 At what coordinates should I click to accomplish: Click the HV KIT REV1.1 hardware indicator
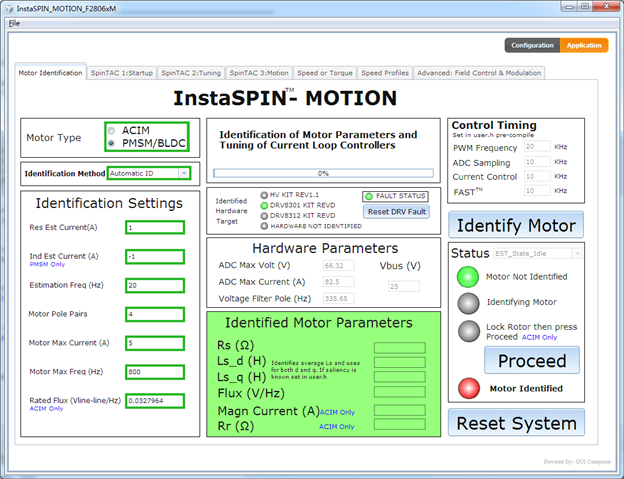pos(264,195)
